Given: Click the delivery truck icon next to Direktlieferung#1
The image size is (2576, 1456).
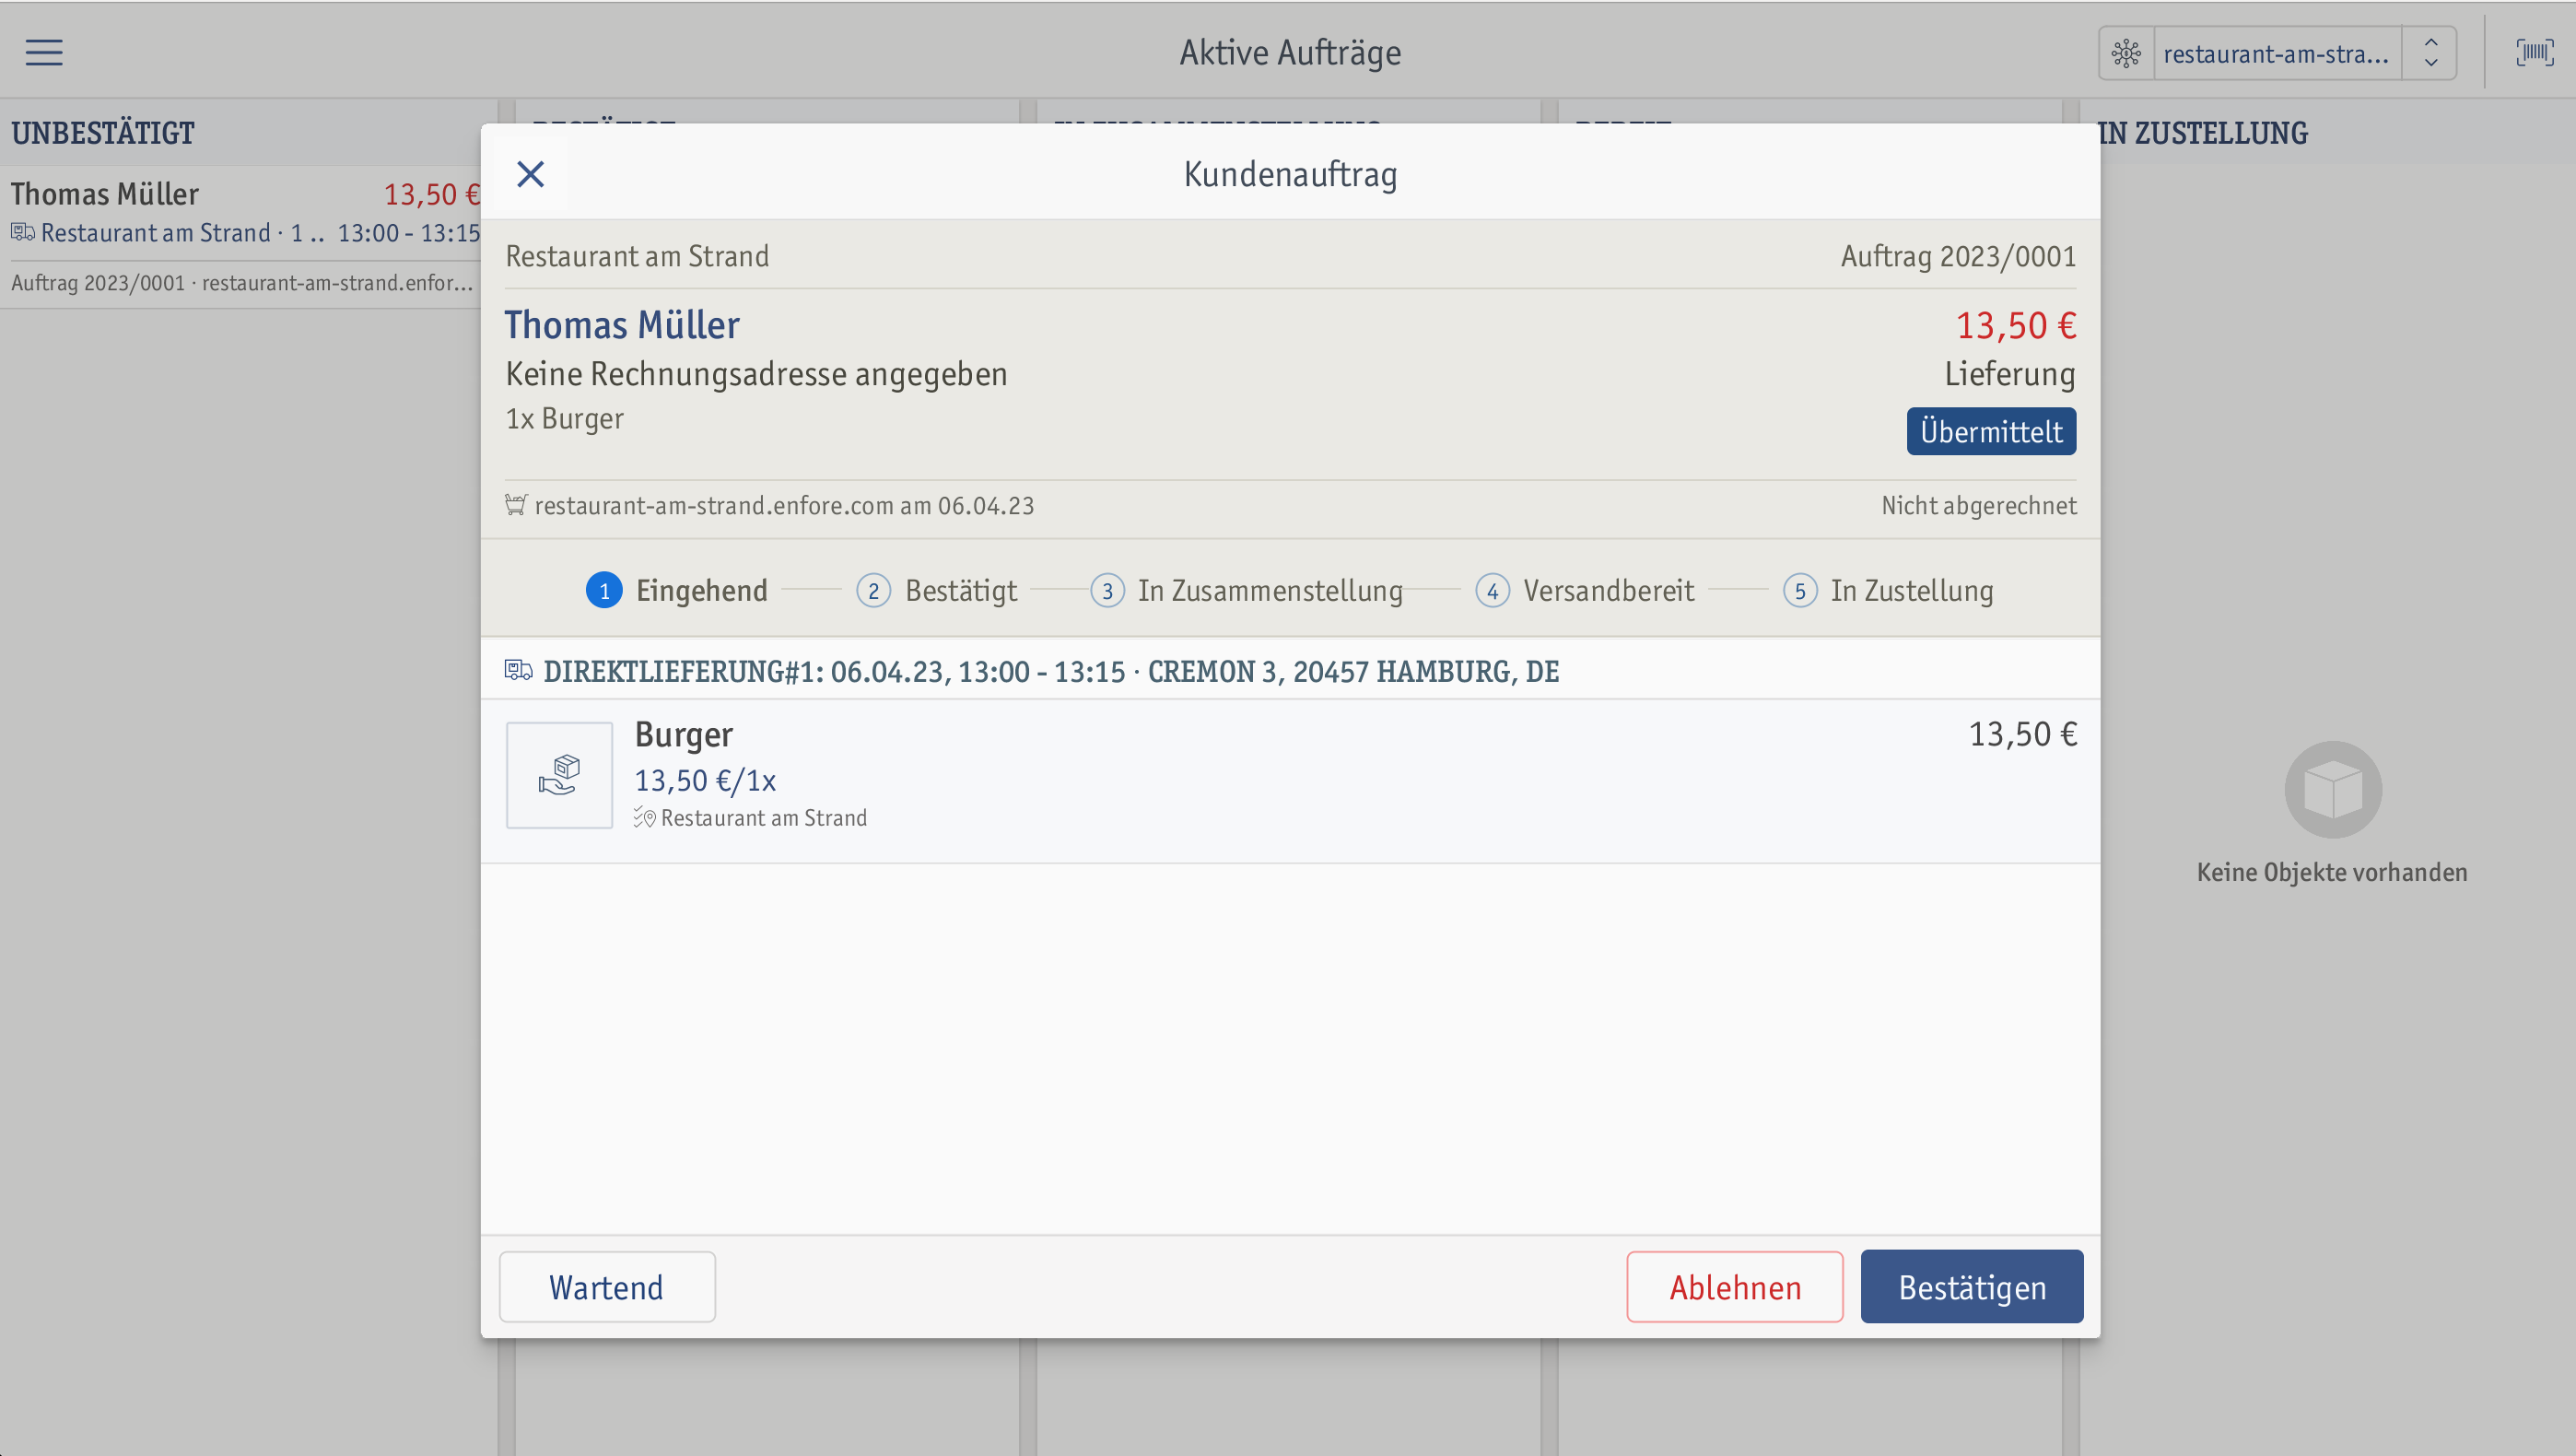Looking at the screenshot, I should [518, 670].
